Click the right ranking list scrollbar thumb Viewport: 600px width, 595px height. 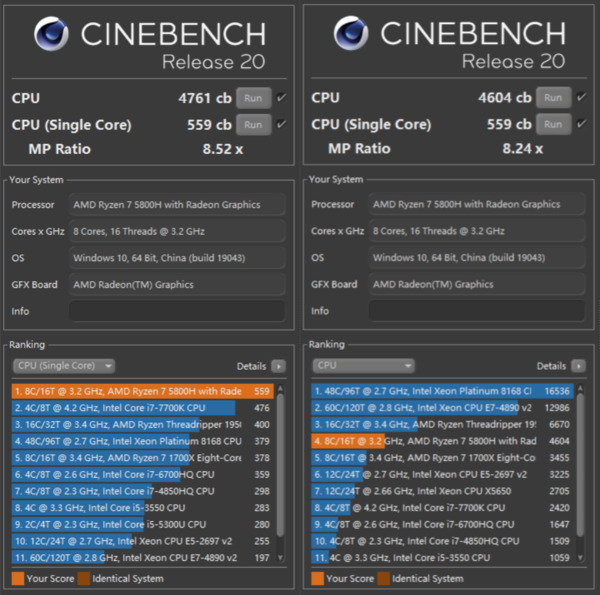pyautogui.click(x=580, y=465)
